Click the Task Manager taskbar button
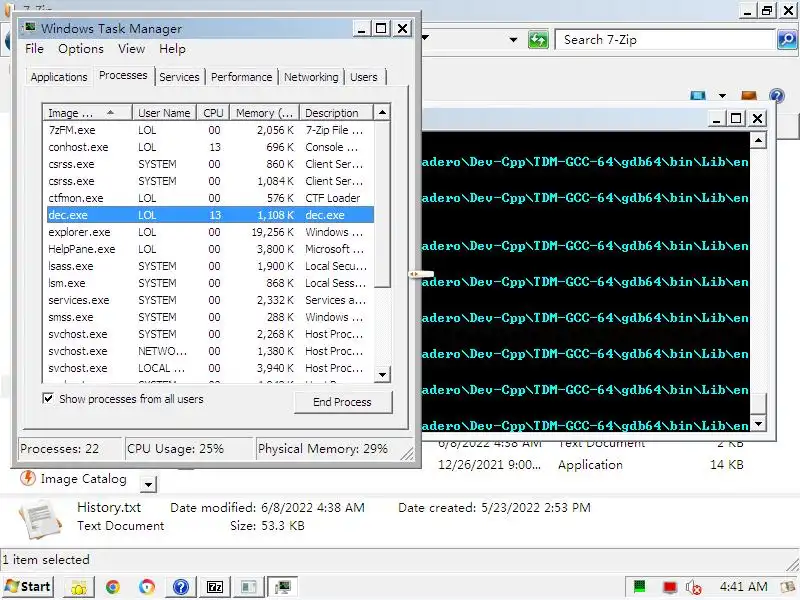800x600 pixels. click(282, 587)
